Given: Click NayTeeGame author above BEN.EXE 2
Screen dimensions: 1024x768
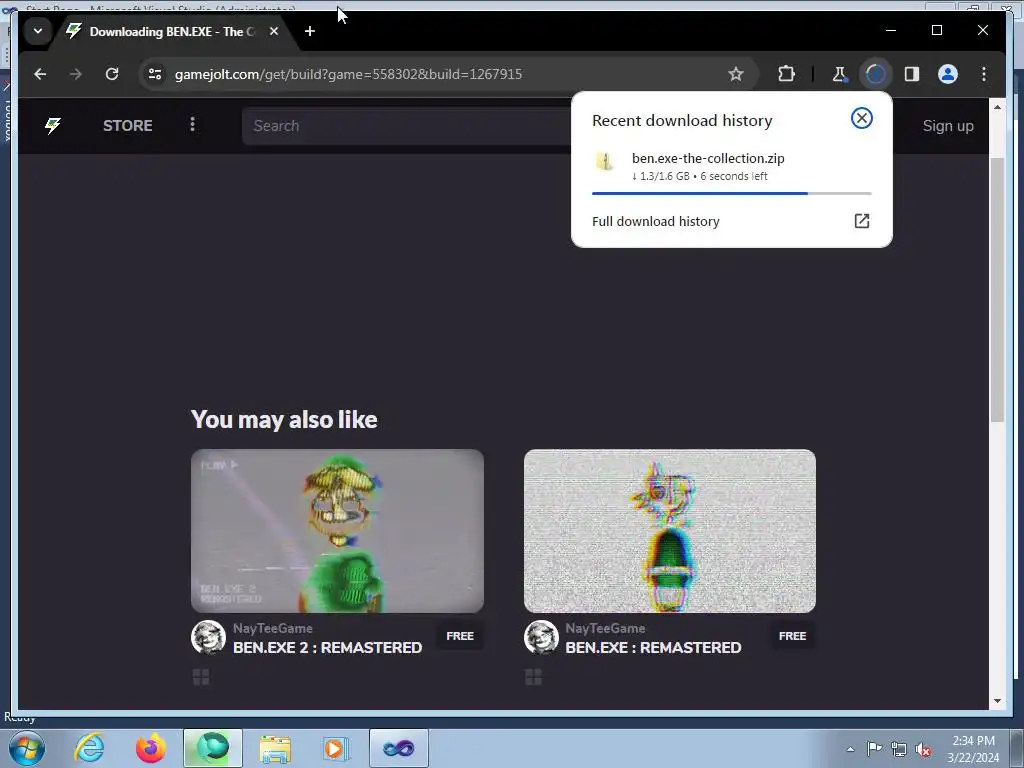Looking at the screenshot, I should pos(272,628).
